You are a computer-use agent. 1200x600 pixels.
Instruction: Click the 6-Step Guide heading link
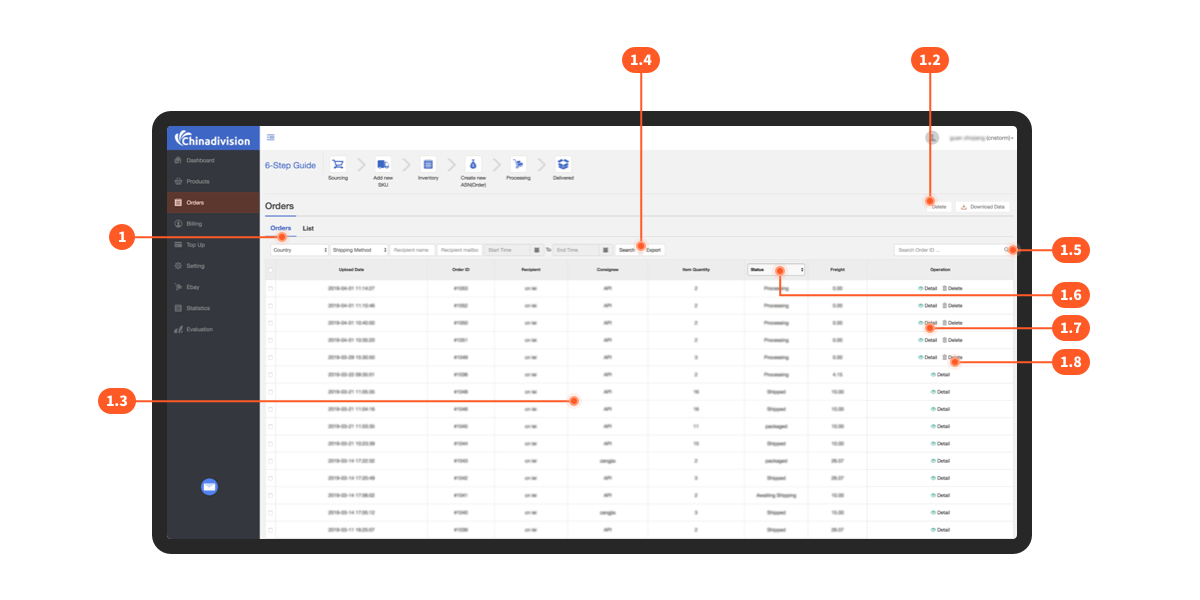(x=290, y=165)
